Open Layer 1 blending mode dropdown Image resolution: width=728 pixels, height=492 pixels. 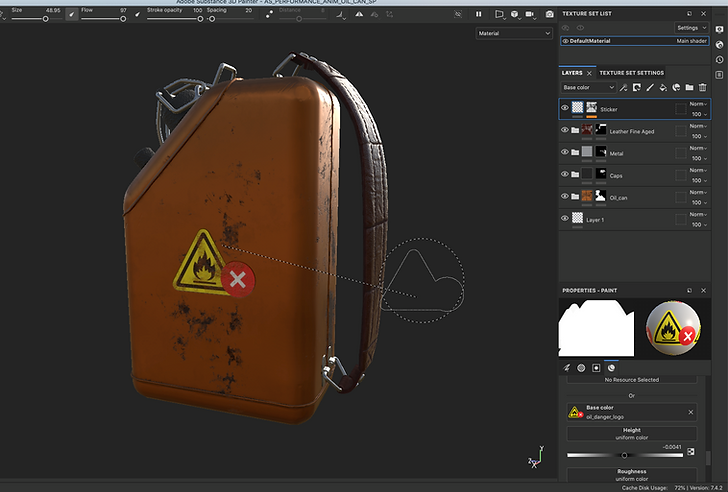[x=698, y=214]
